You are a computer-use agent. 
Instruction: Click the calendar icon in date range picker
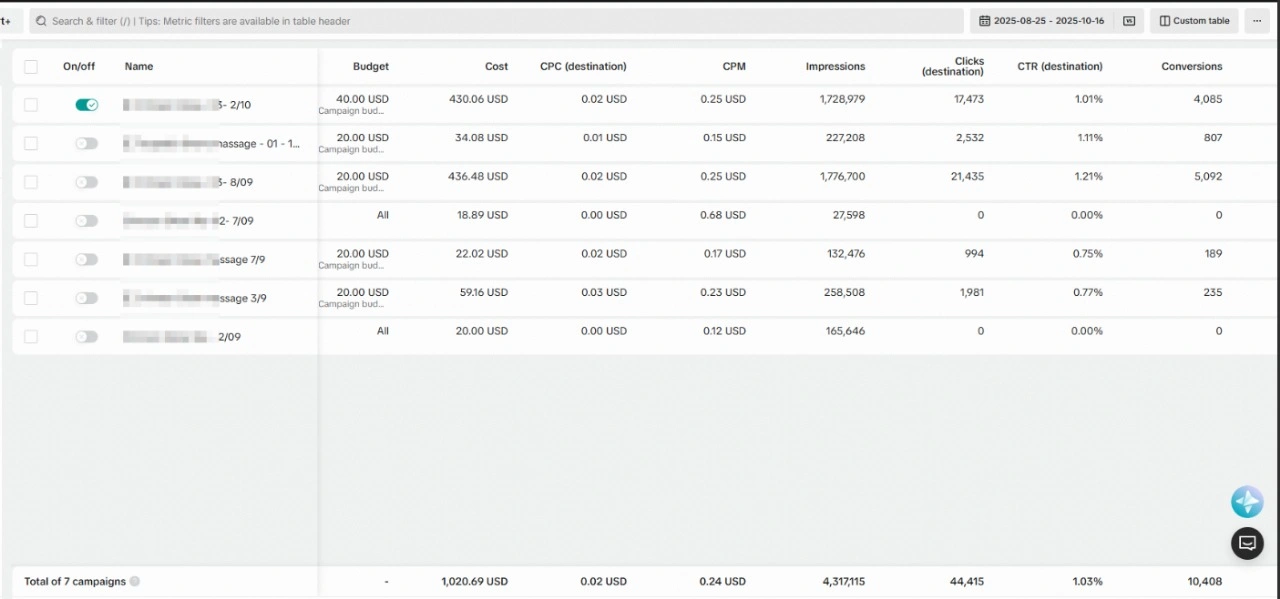pyautogui.click(x=985, y=21)
